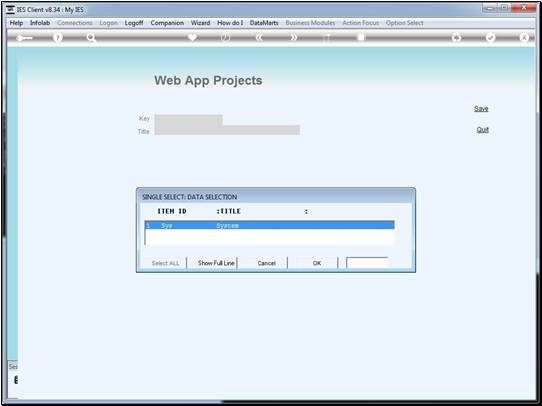The image size is (542, 406).
Task: Open the question mark help icon
Action: tap(58, 37)
